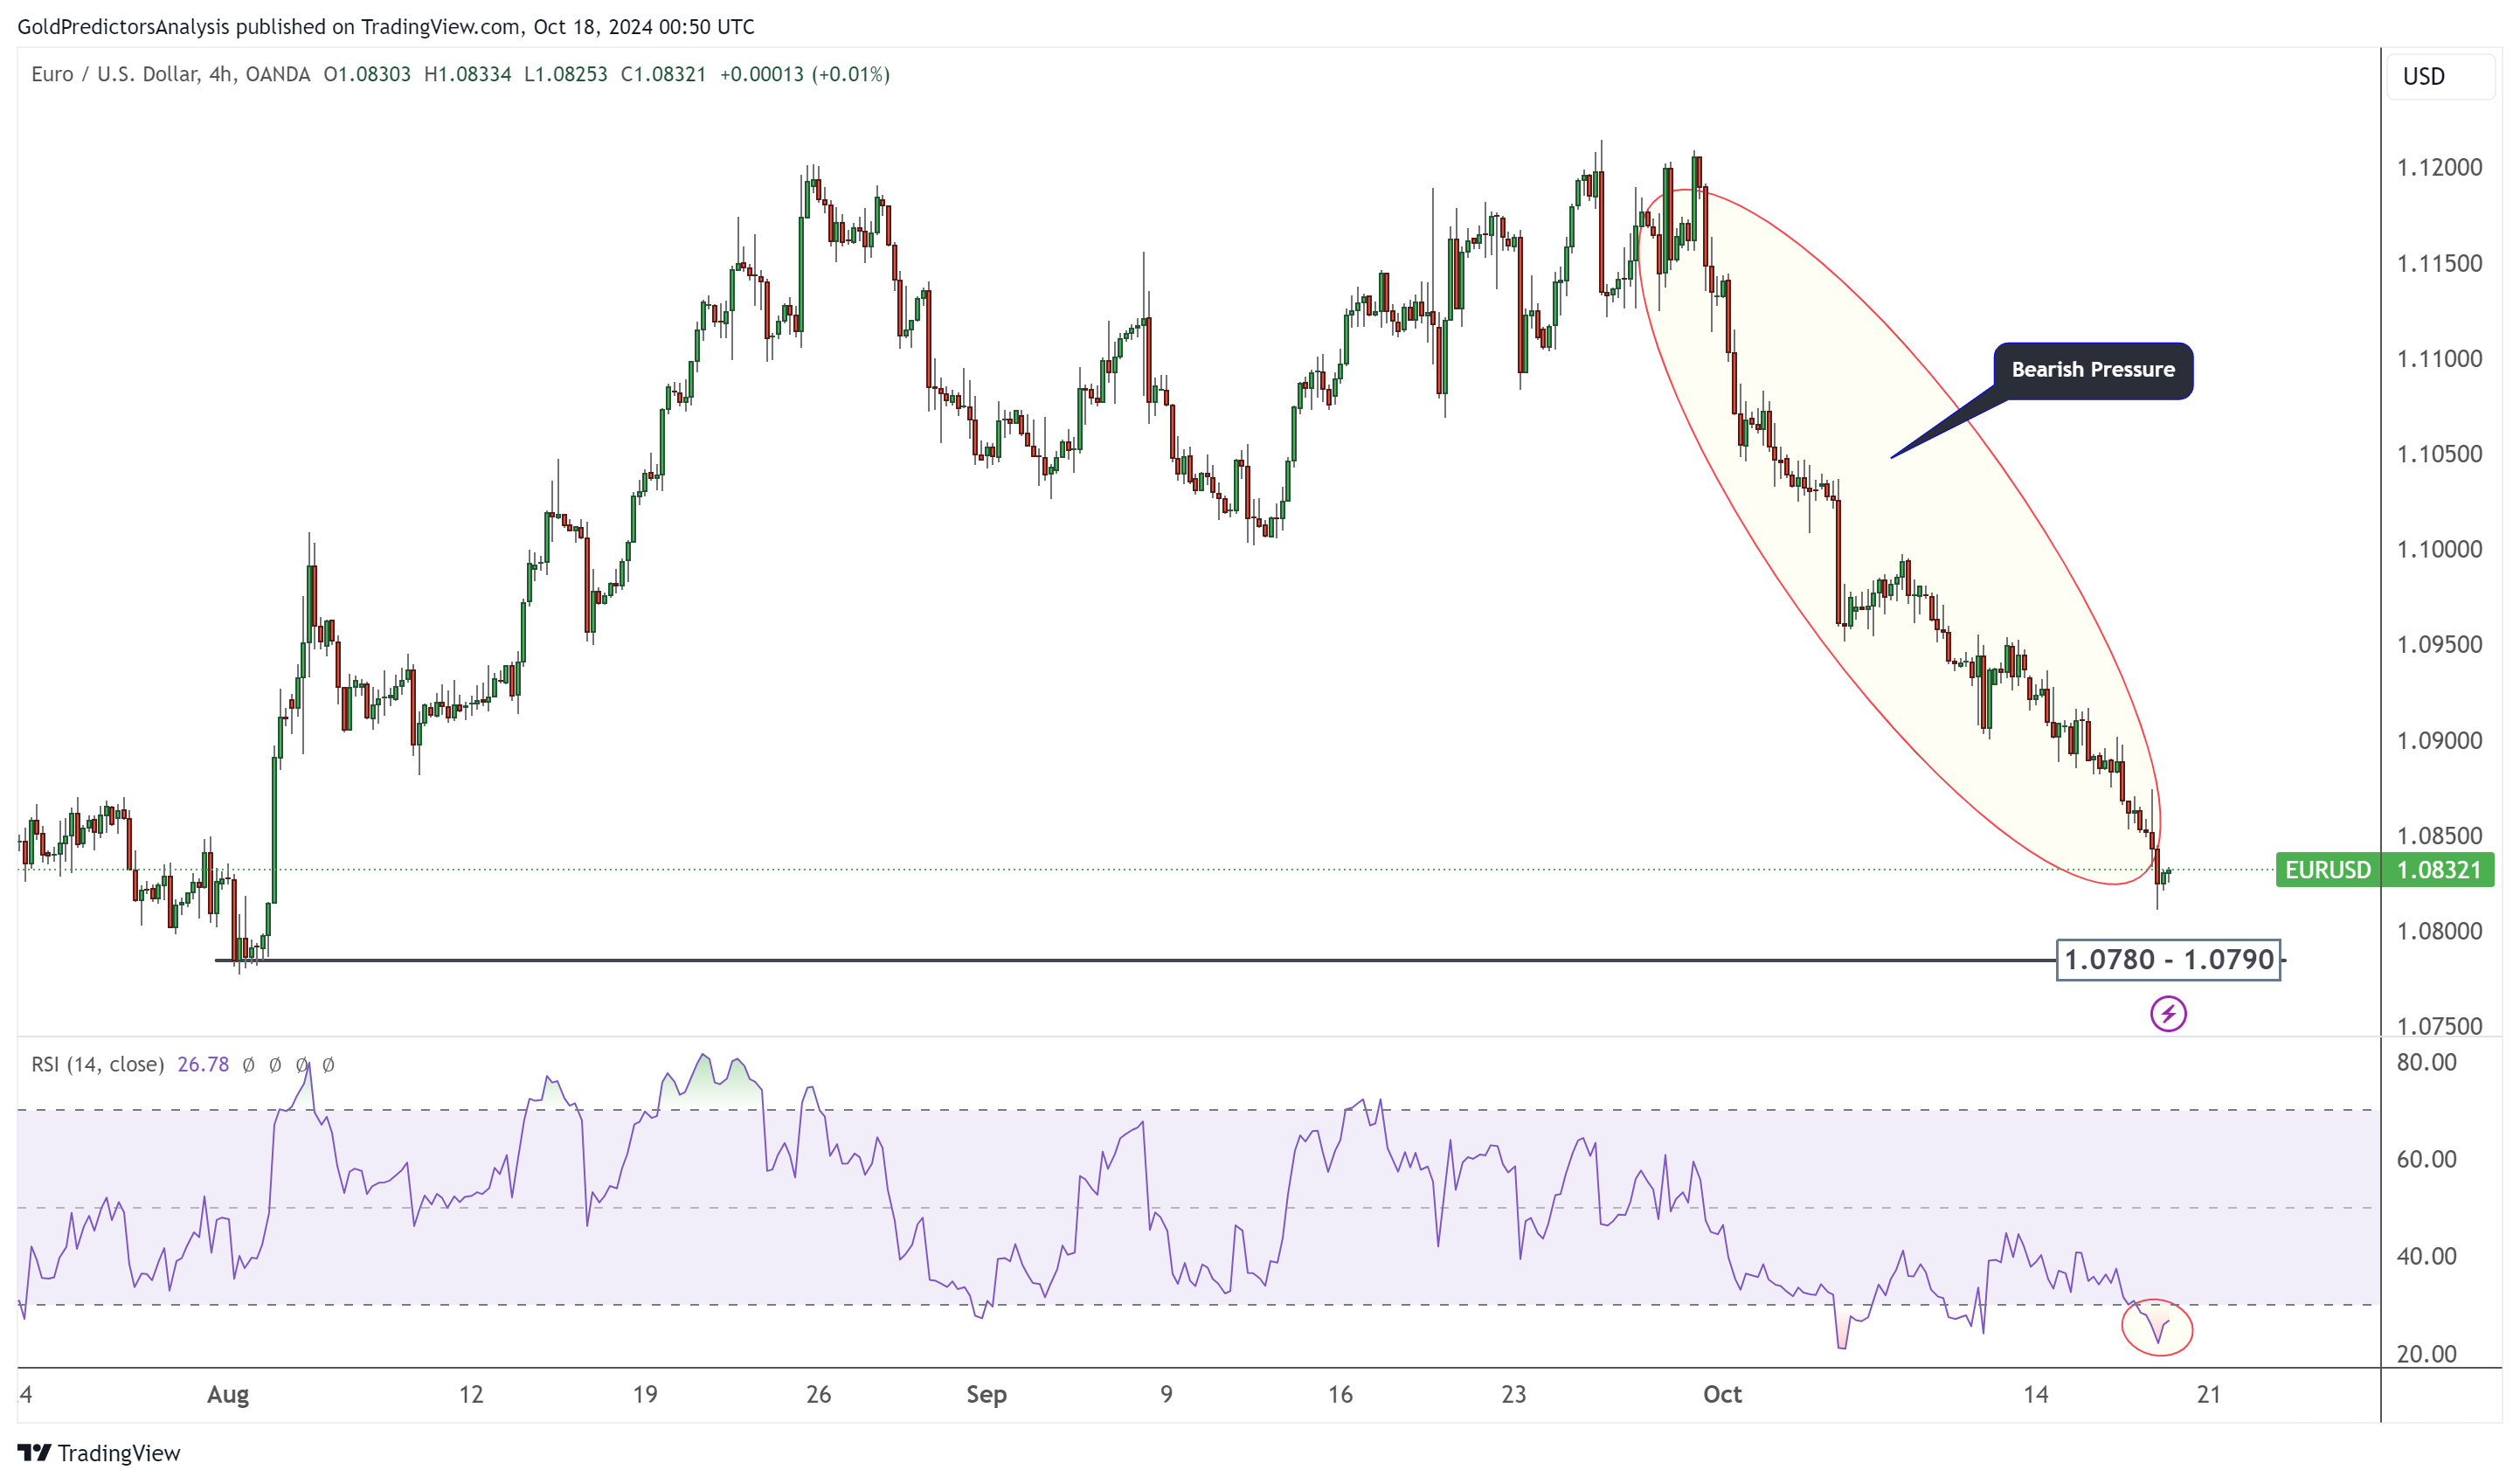This screenshot has height=1484, width=2520.
Task: Click the 1.11000 price axis label
Action: pos(2439,358)
